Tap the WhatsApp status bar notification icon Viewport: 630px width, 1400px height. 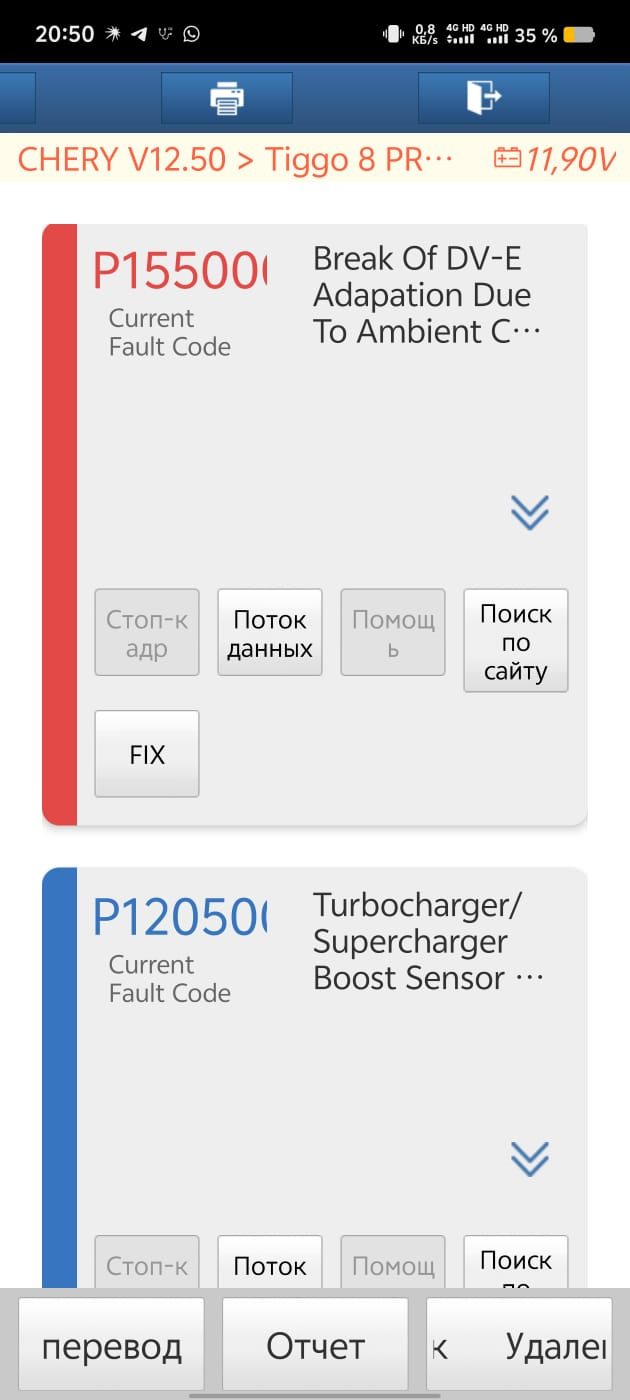[191, 34]
